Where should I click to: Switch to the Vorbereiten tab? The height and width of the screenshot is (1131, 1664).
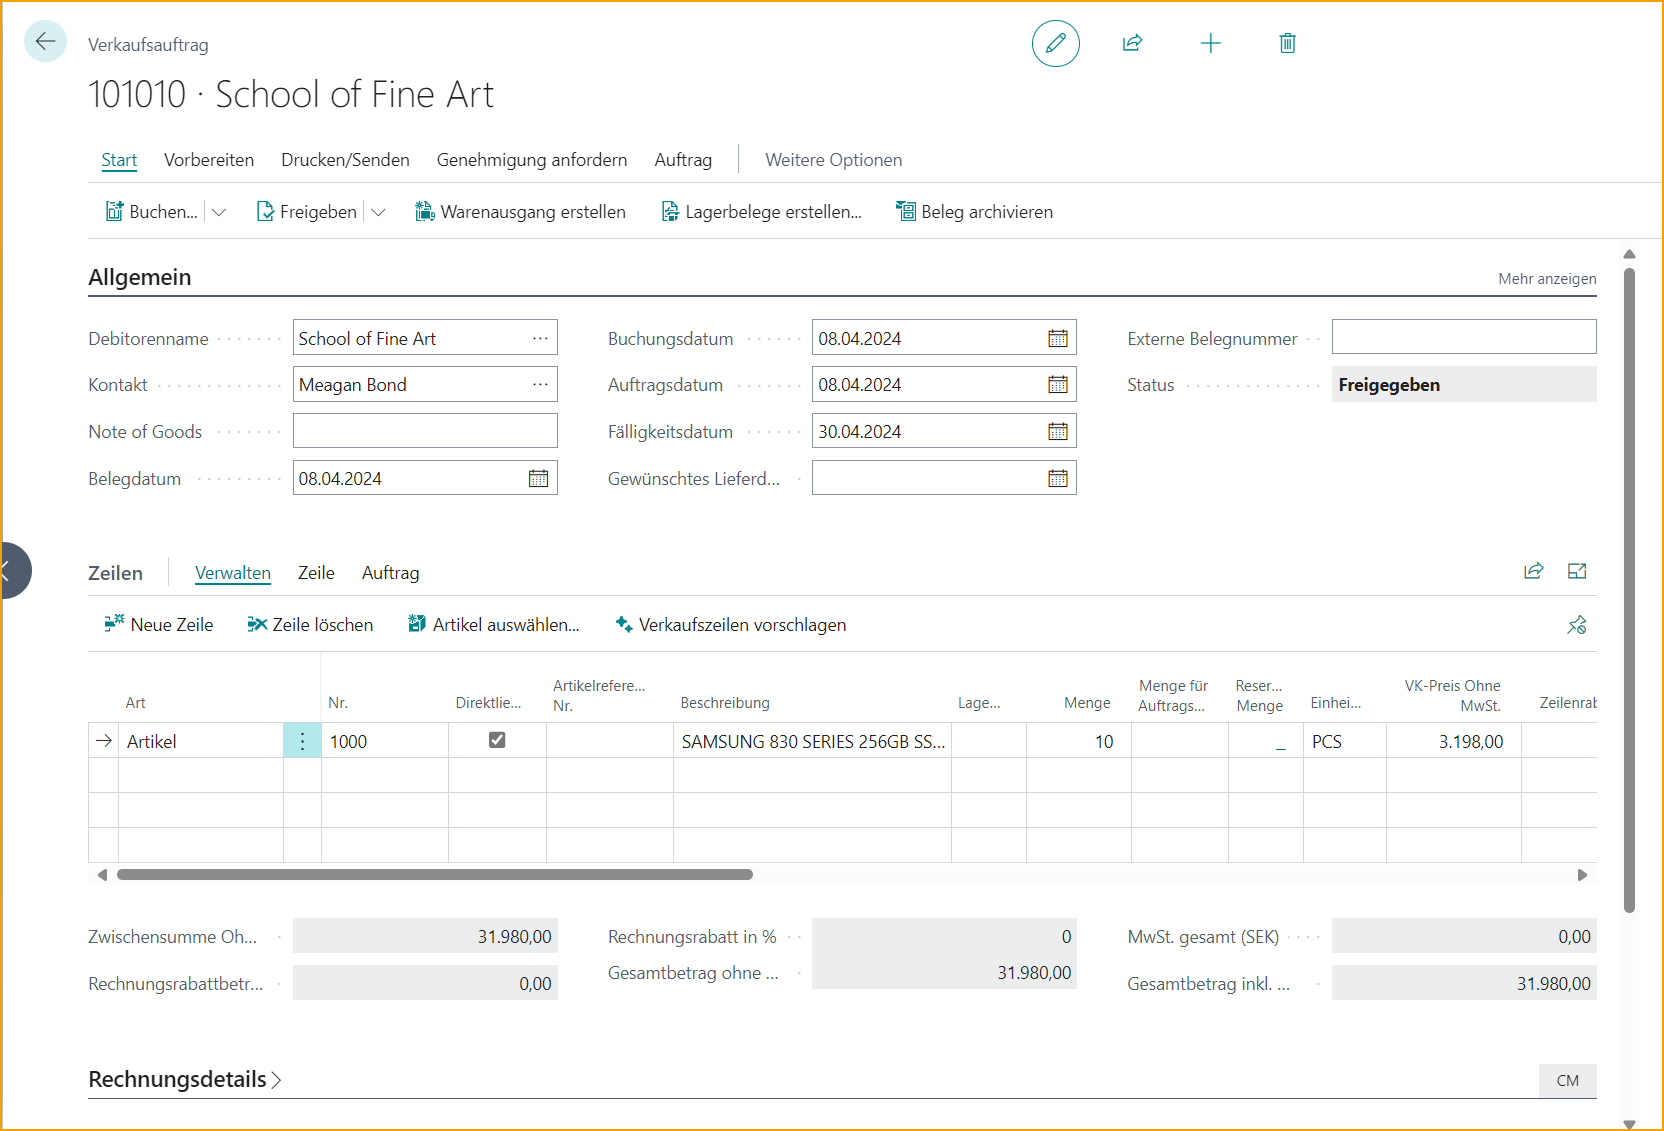[x=209, y=160]
